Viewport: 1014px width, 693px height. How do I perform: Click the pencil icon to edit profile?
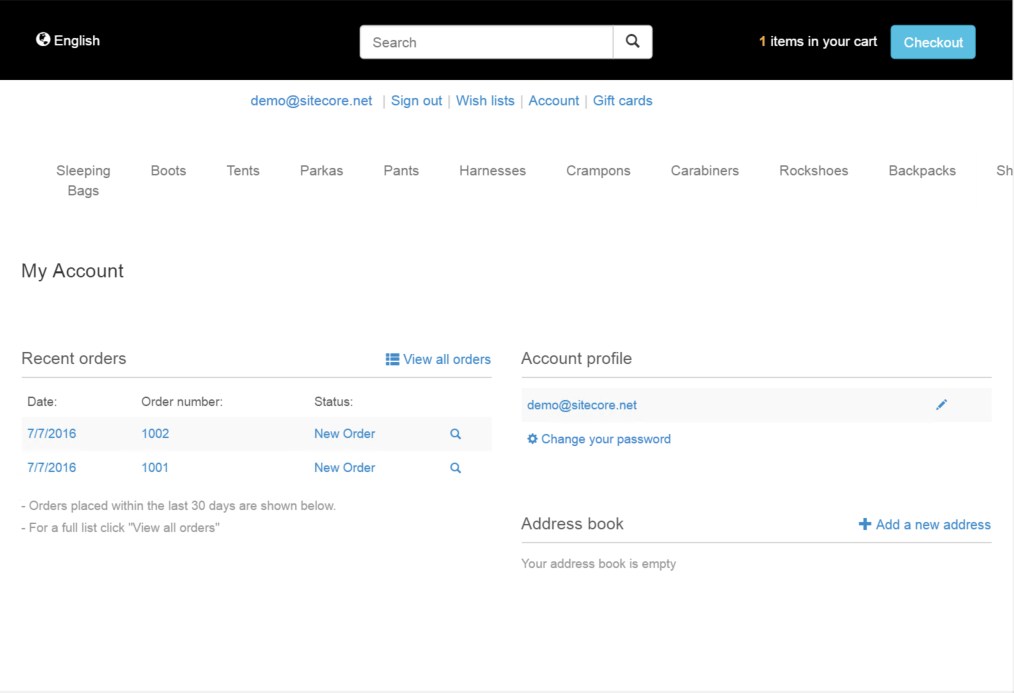(x=941, y=405)
